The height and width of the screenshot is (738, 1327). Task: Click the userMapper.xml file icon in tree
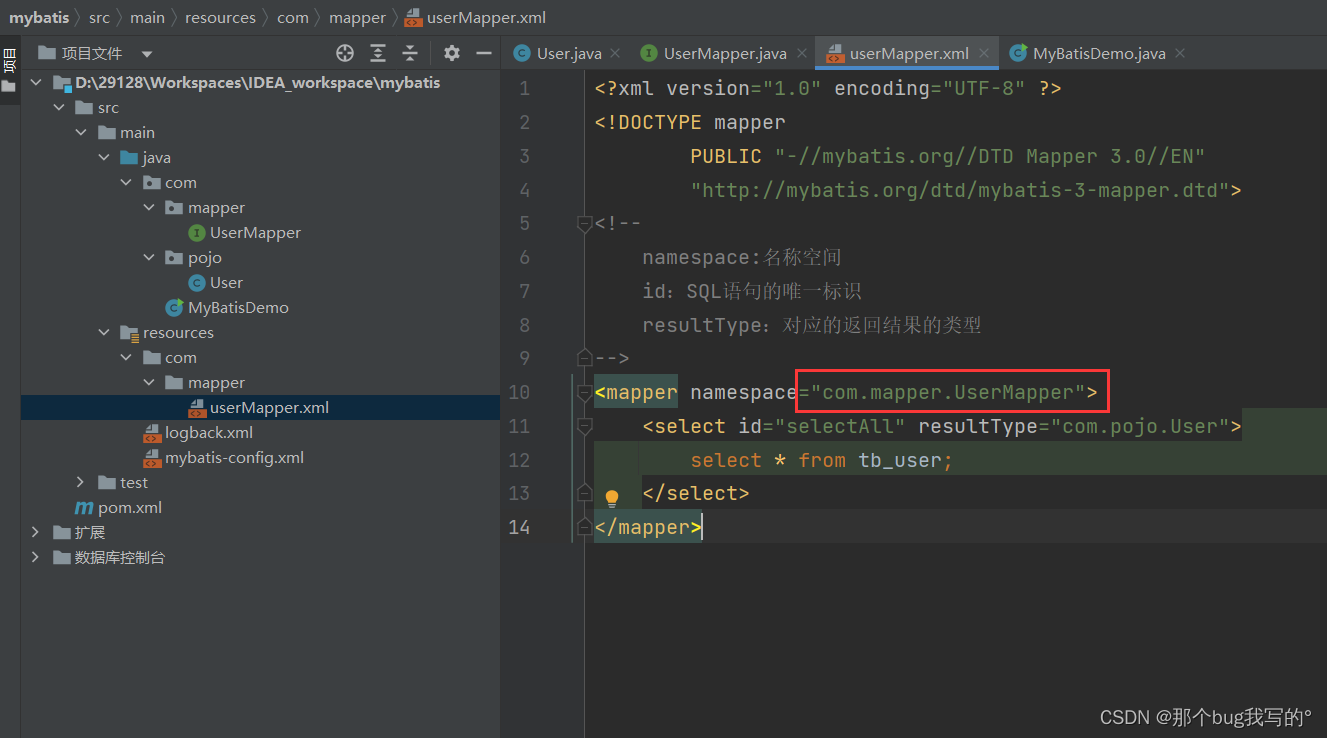[197, 408]
